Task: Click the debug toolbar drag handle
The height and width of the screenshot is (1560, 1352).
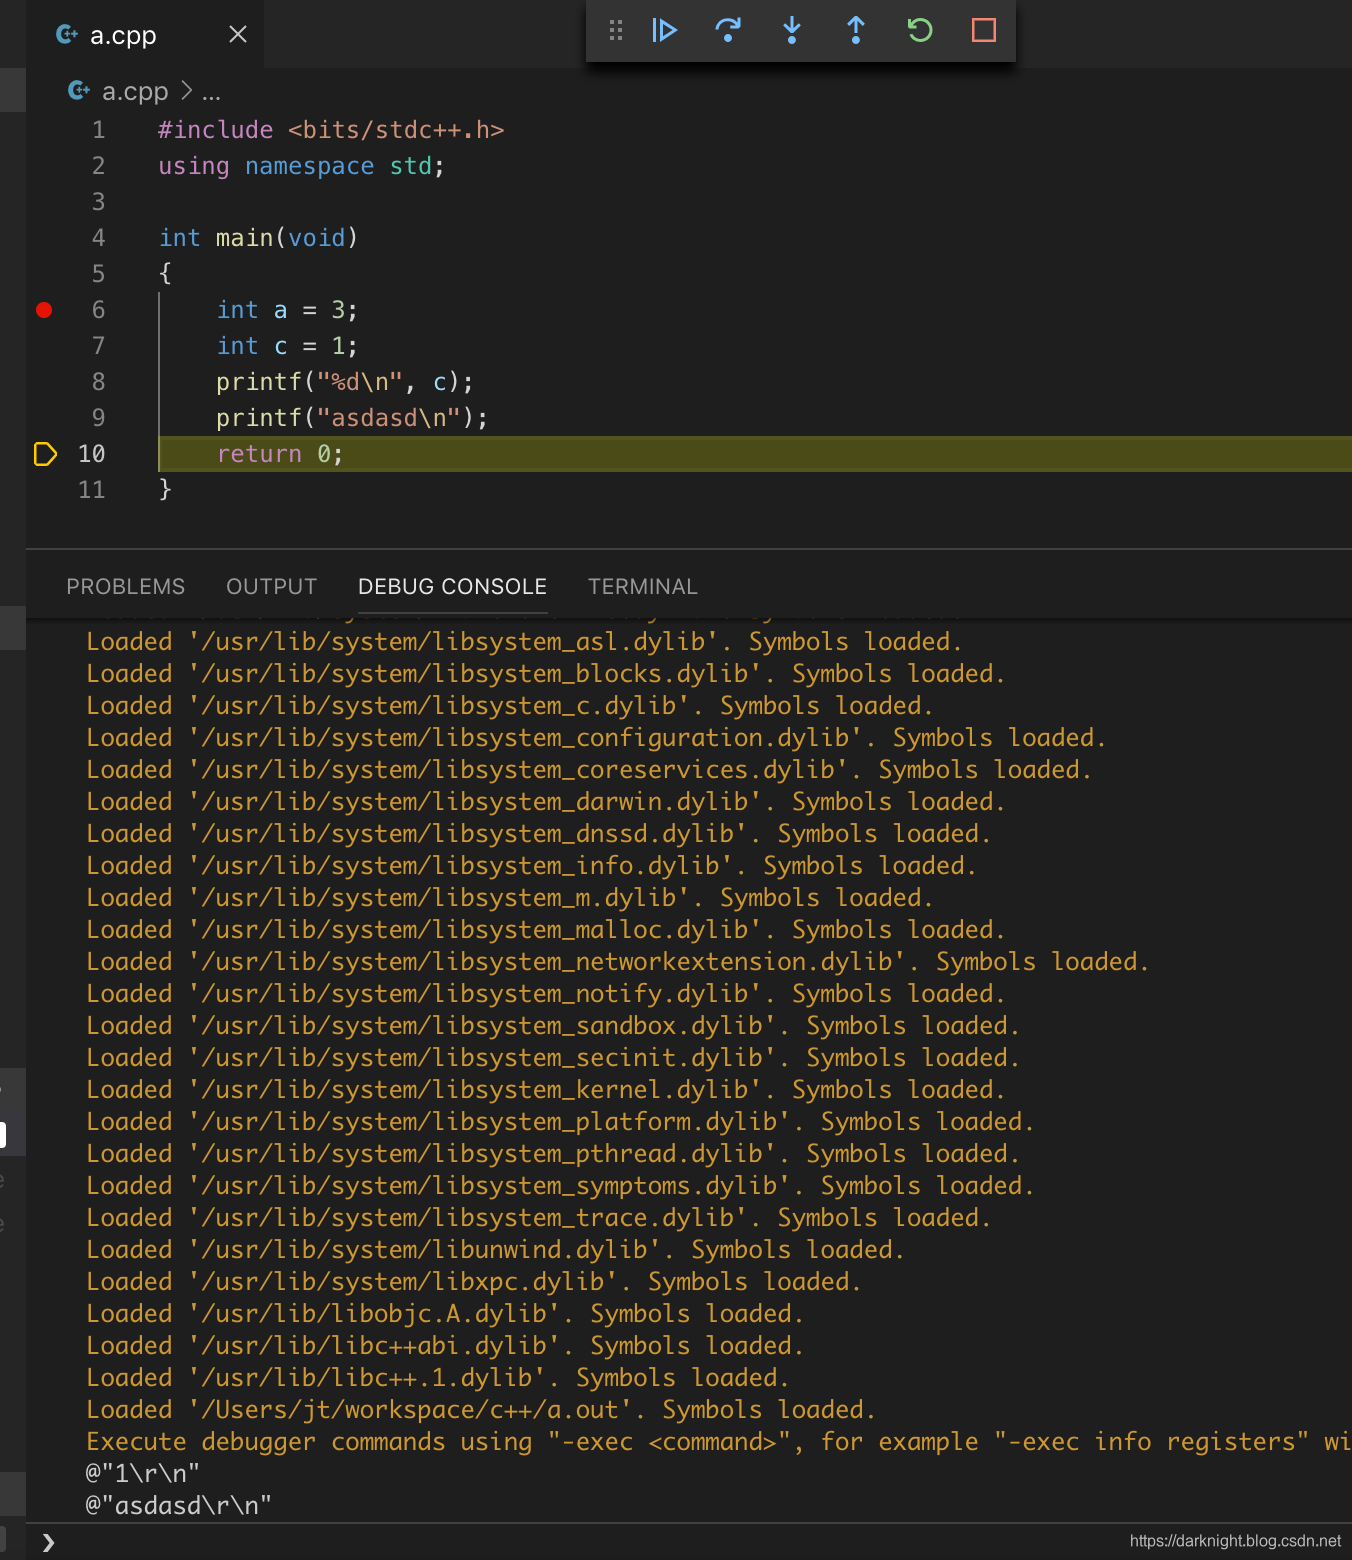Action: 616,30
